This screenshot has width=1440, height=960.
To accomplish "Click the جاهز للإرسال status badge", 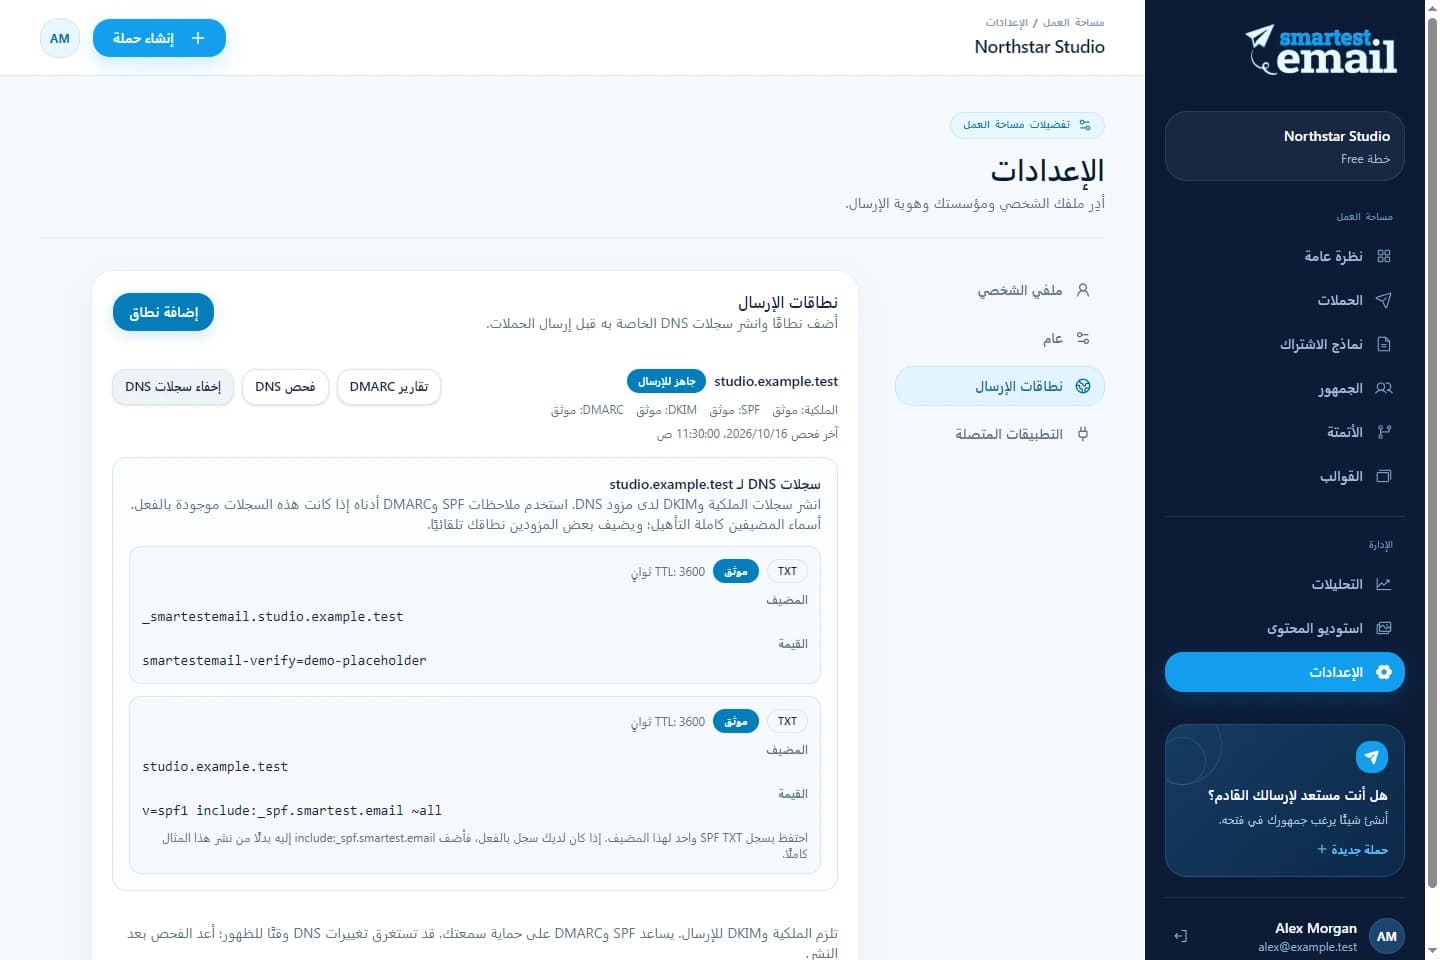I will click(x=666, y=381).
